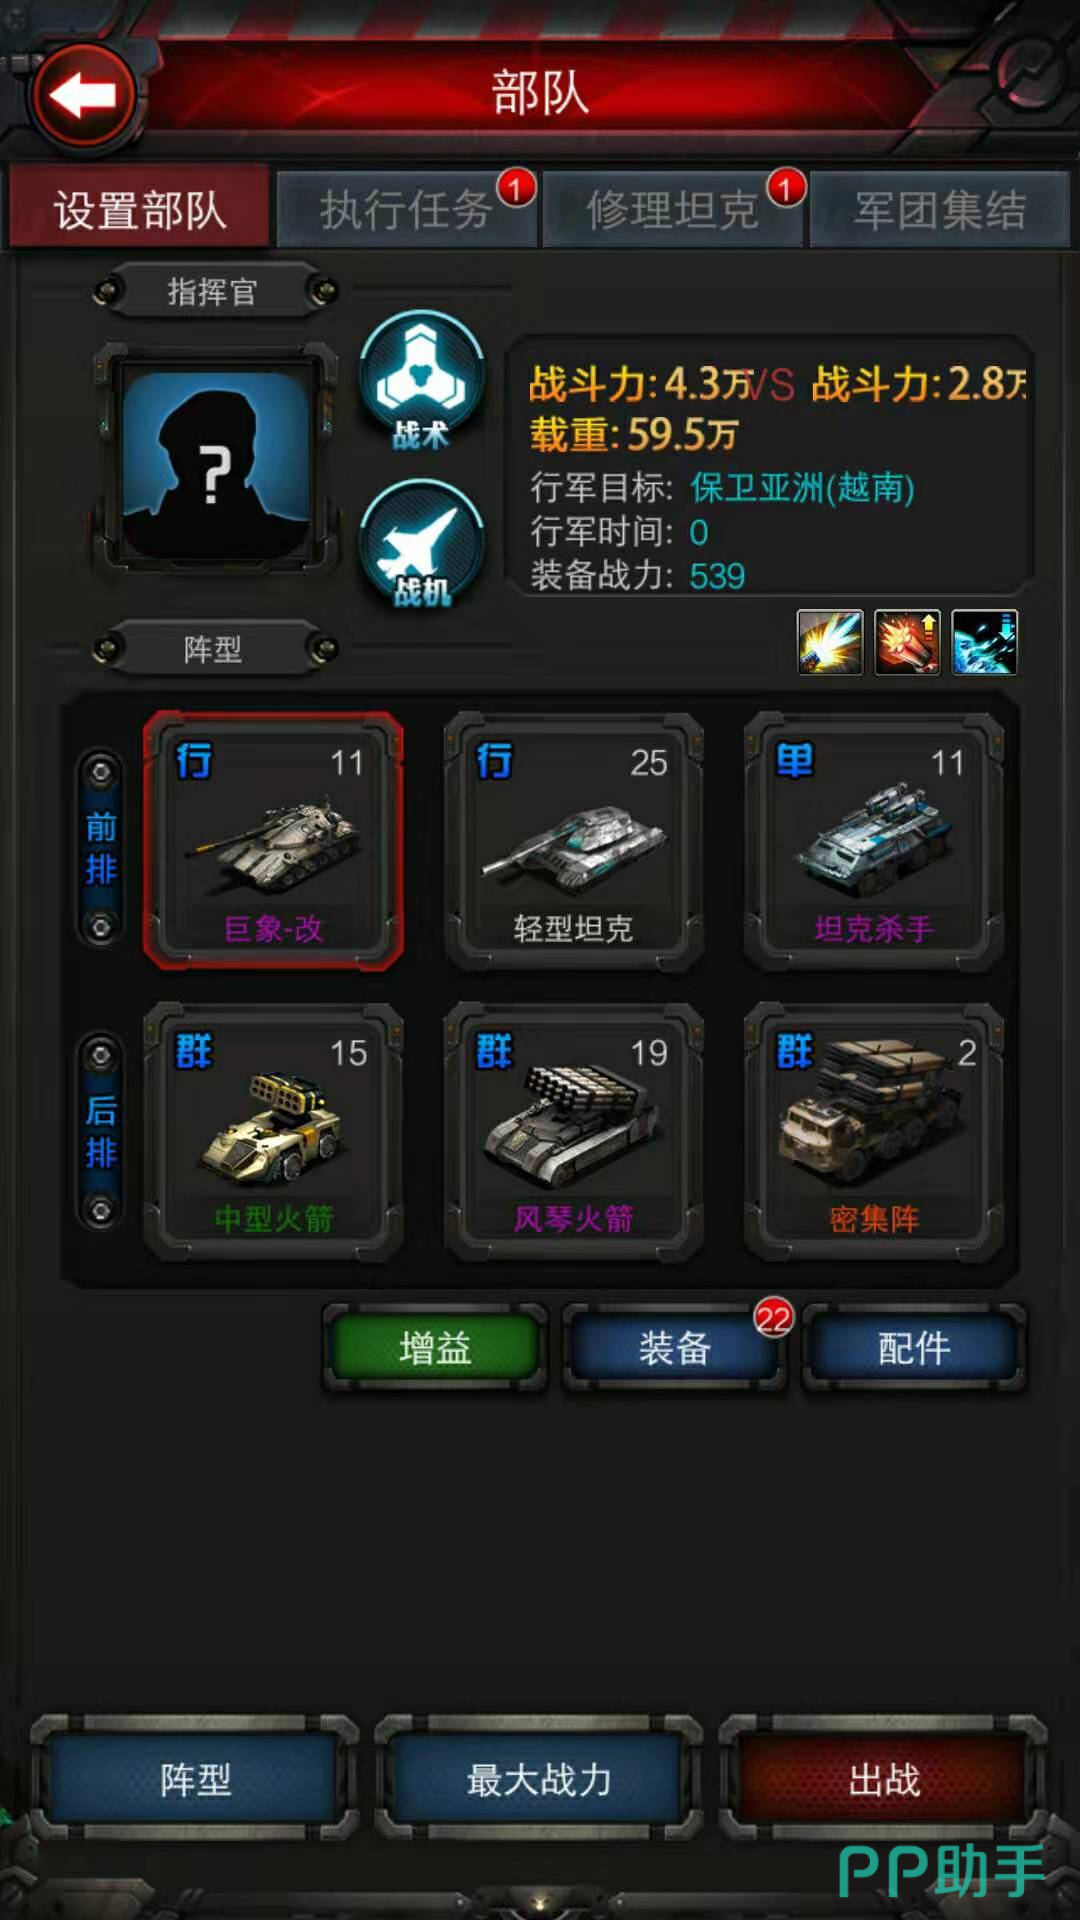Viewport: 1080px width, 1920px height.
Task: Open the 战机 fighter jet icon
Action: coord(421,544)
